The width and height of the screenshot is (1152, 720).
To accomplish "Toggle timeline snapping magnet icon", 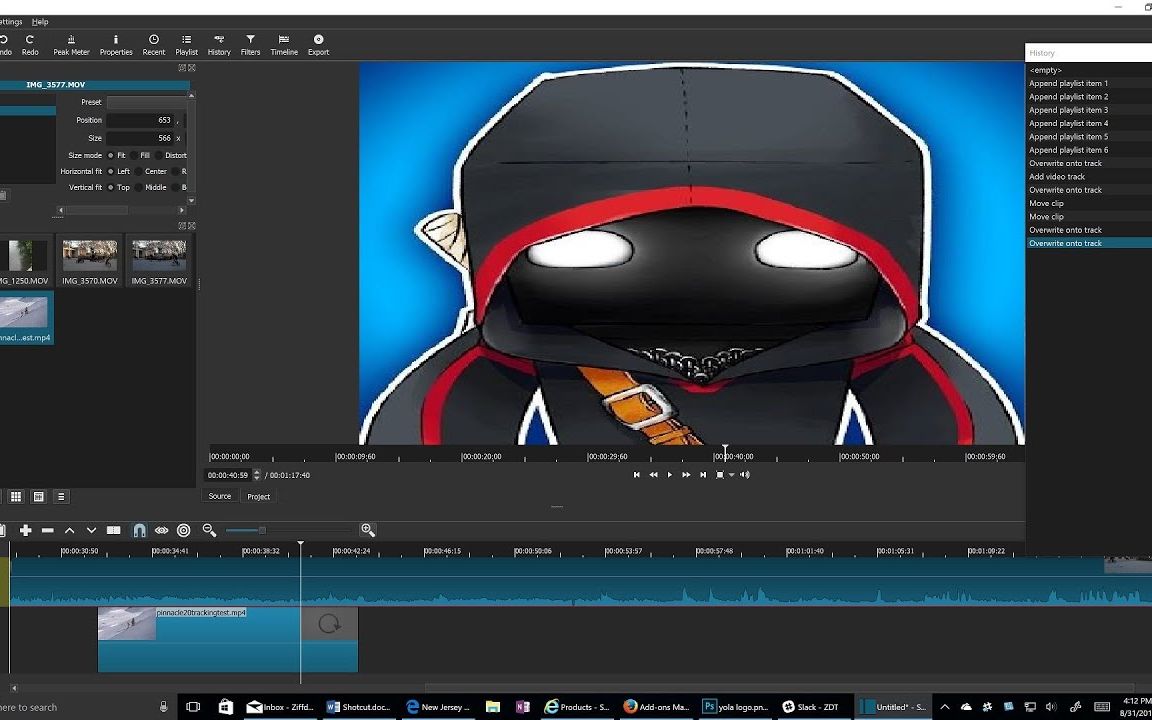I will (x=139, y=530).
